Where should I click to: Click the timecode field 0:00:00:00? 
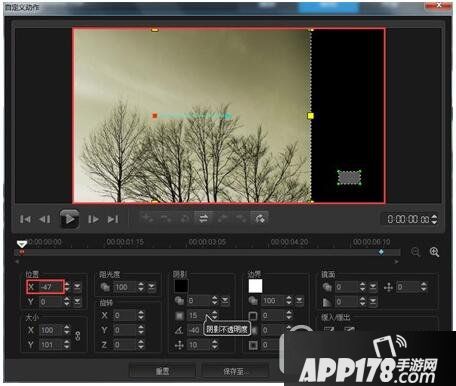click(x=408, y=219)
